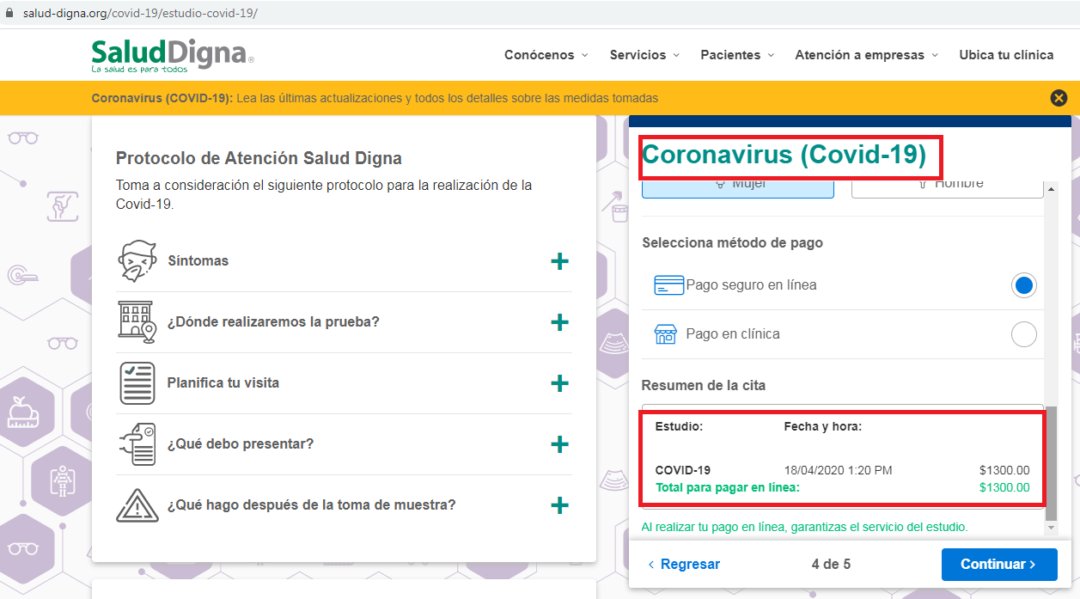The image size is (1080, 599).
Task: Close the Coronavirus yellow banner
Action: pos(1059,98)
